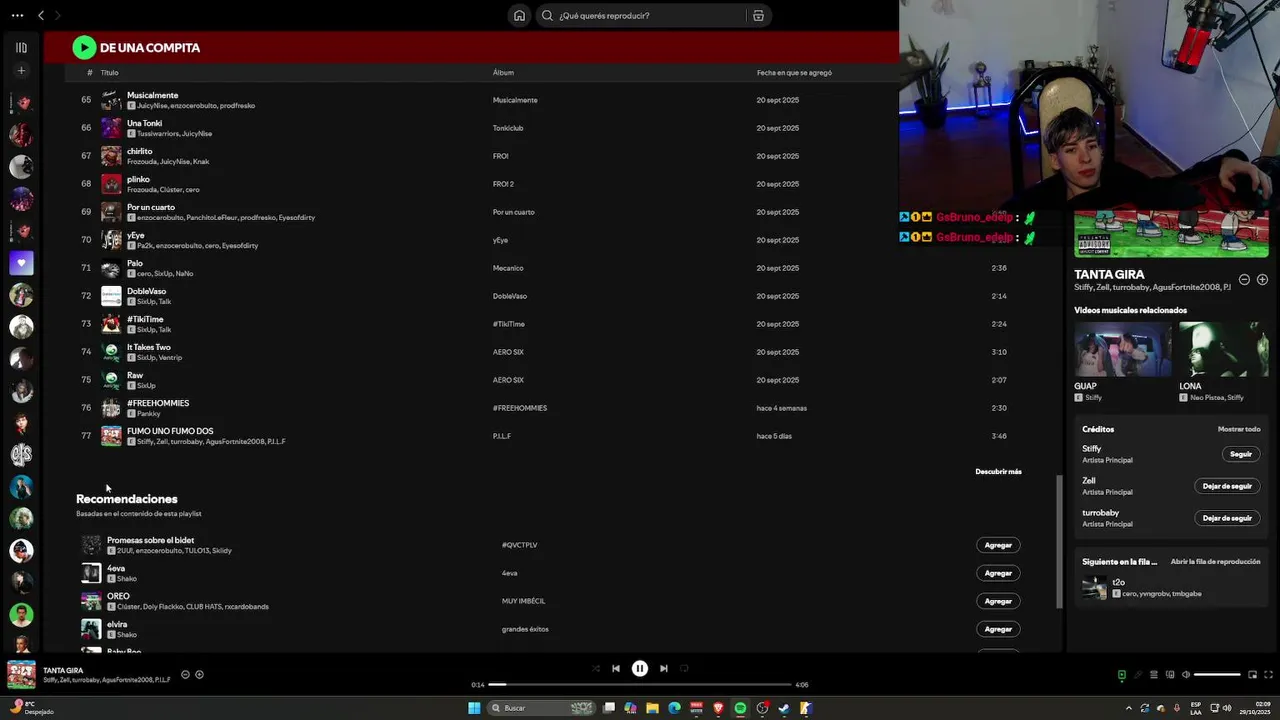Unfollow turrobaby with Dejar de seguir

click(x=1227, y=518)
